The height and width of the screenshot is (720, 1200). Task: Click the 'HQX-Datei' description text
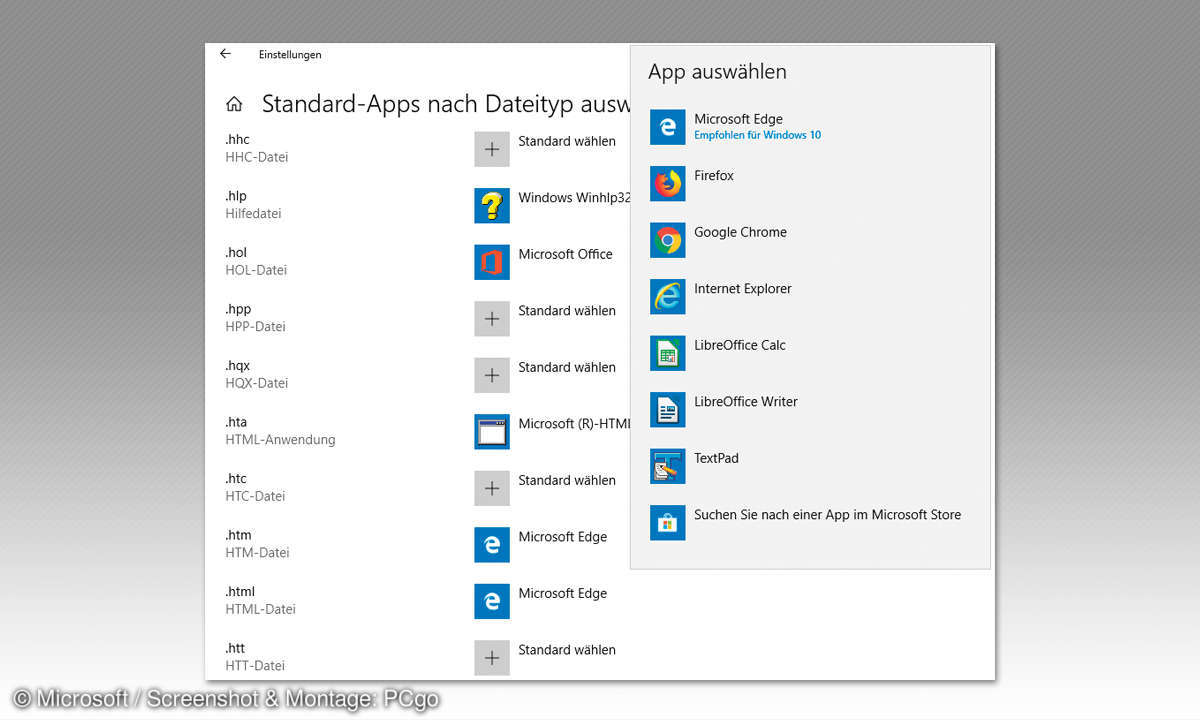click(256, 383)
